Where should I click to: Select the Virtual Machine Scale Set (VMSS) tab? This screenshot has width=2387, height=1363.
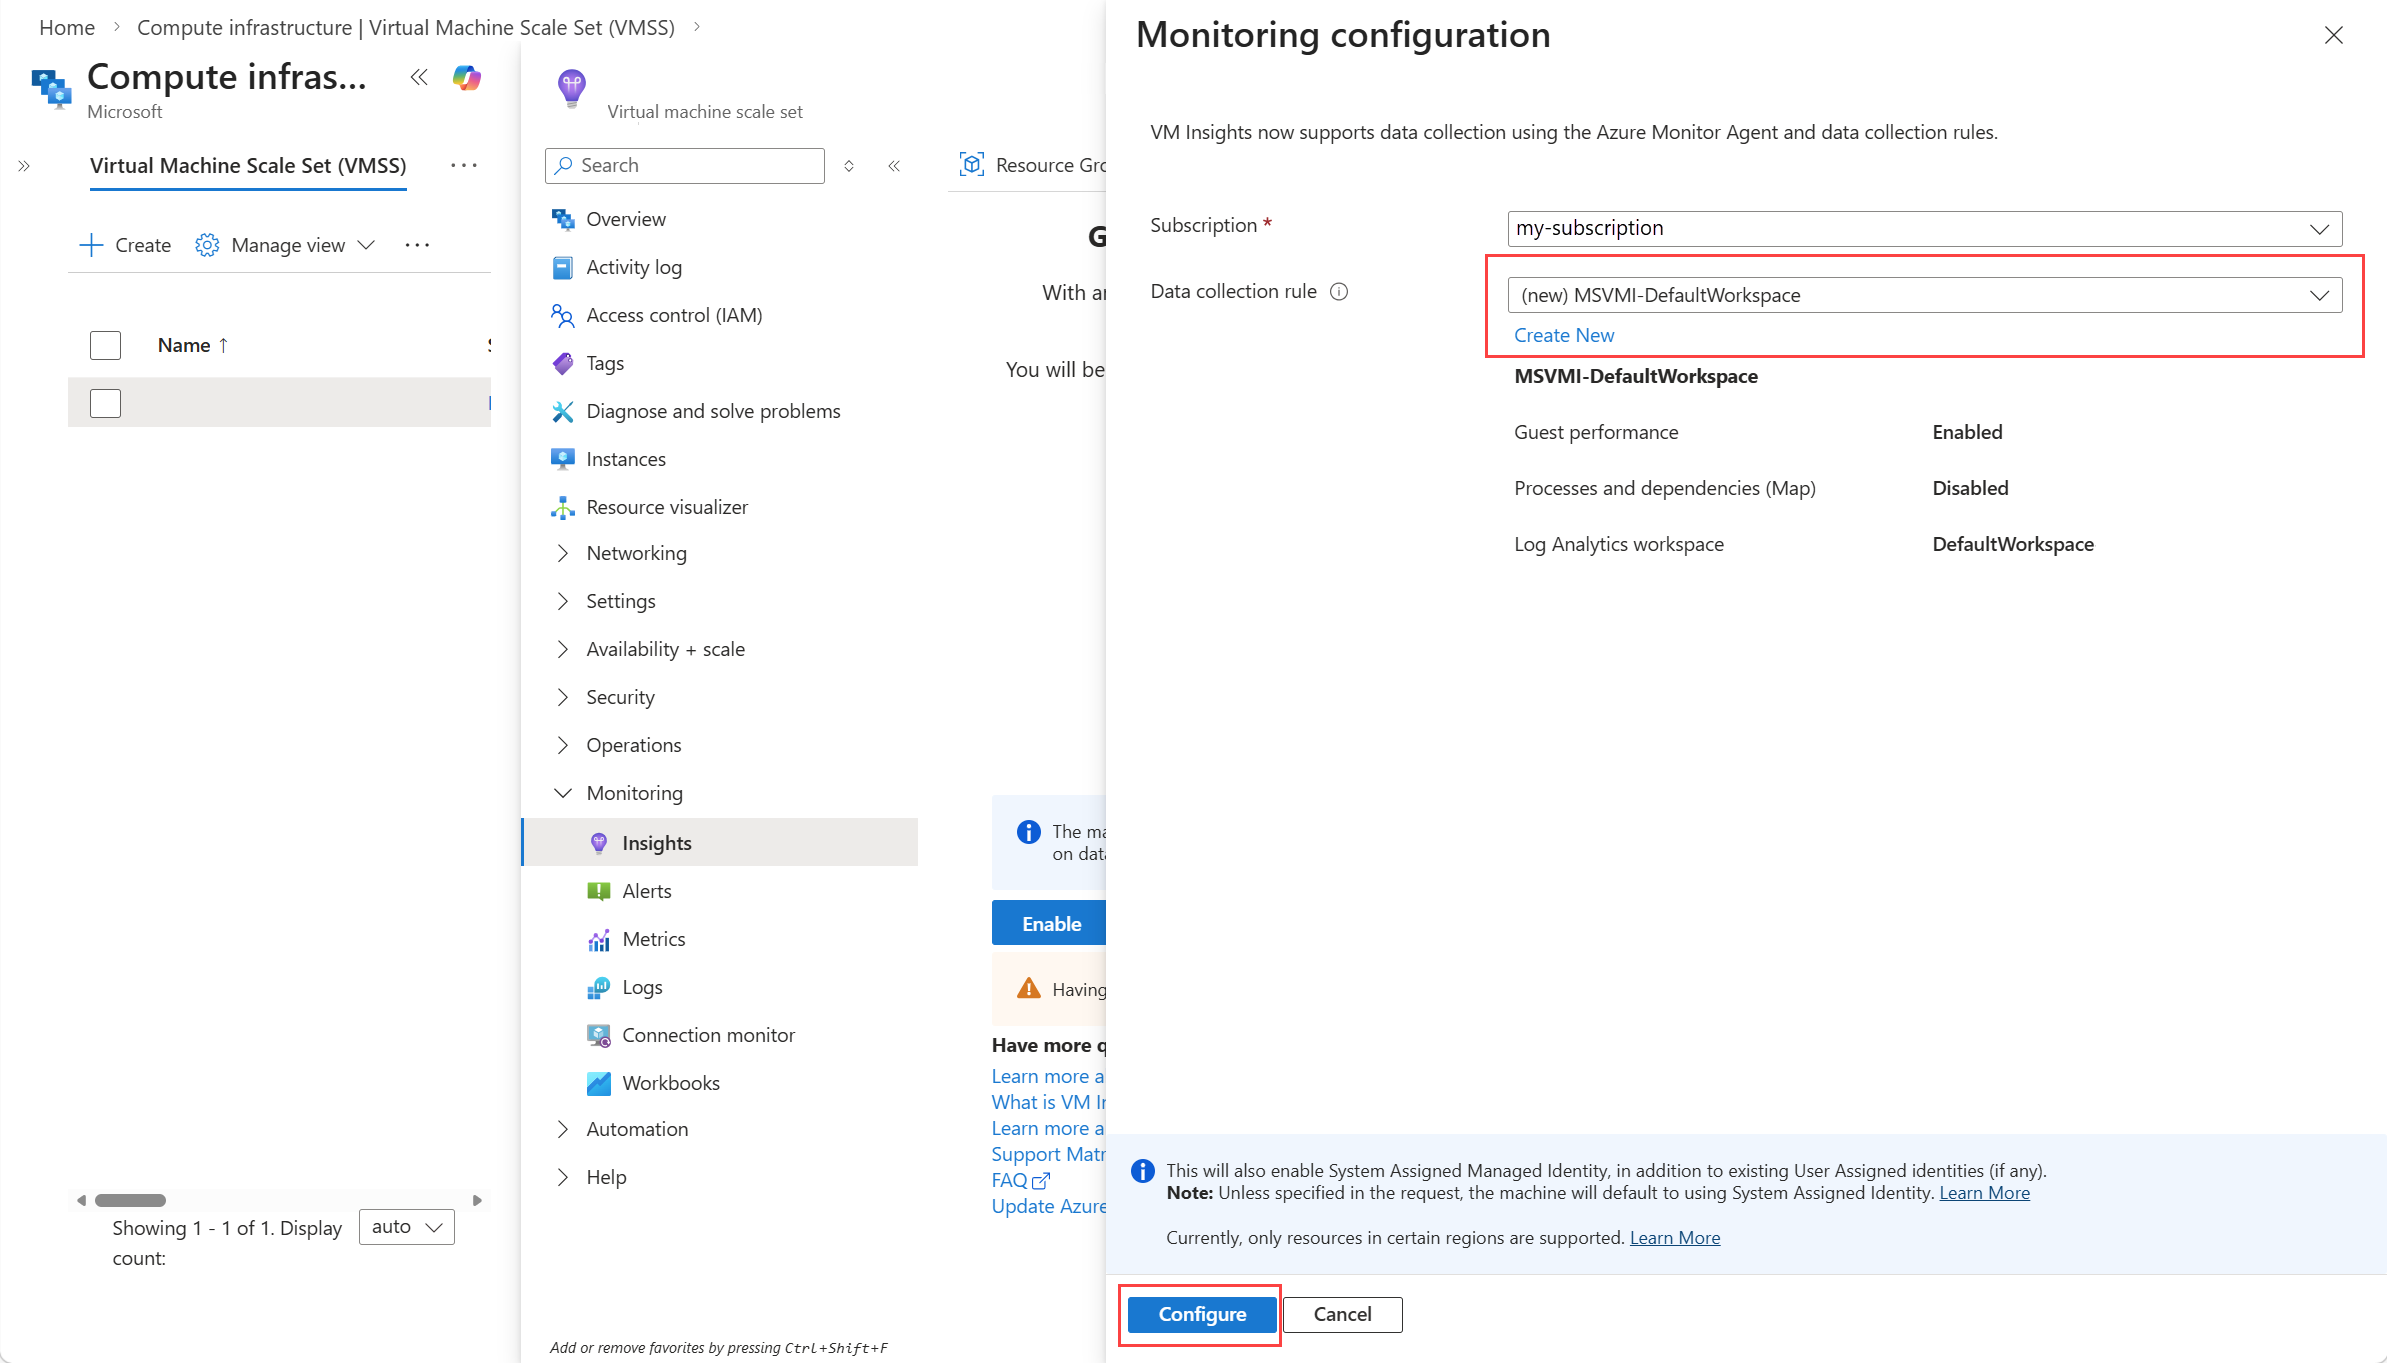click(248, 166)
